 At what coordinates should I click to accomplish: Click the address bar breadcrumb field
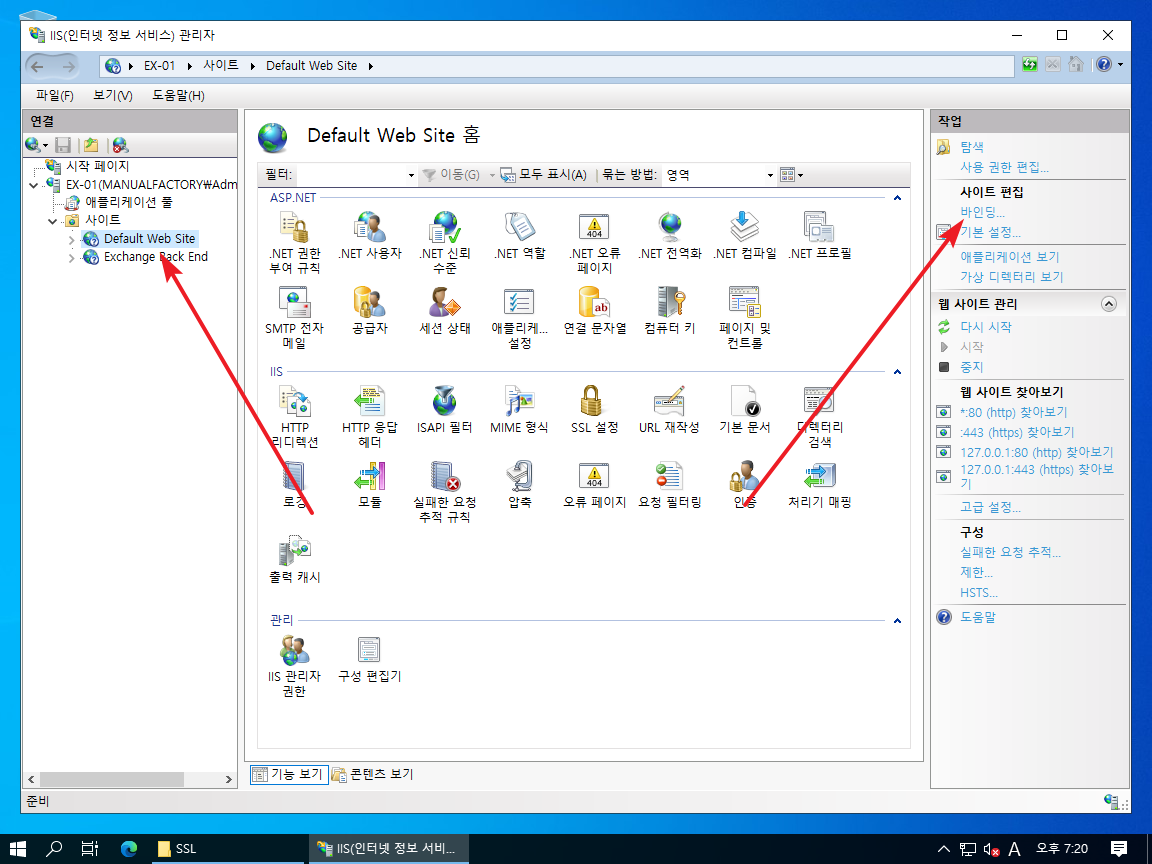point(557,65)
